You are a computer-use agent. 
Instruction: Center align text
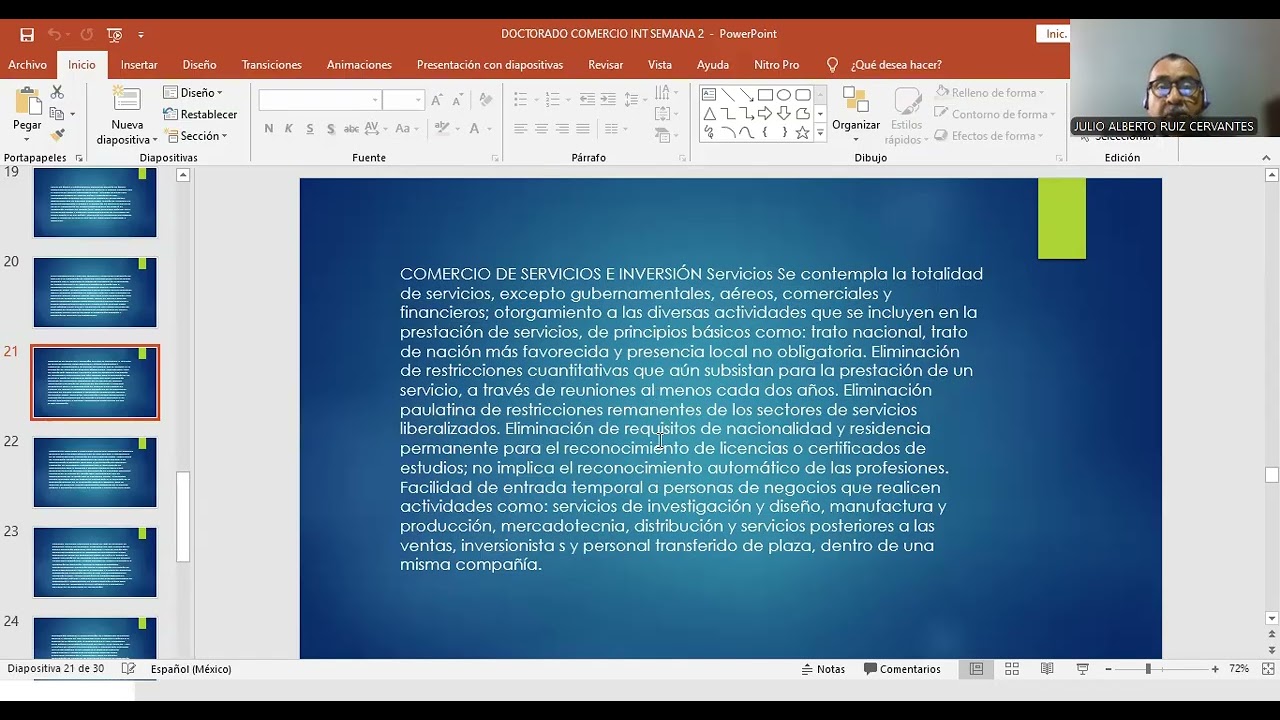click(x=541, y=129)
